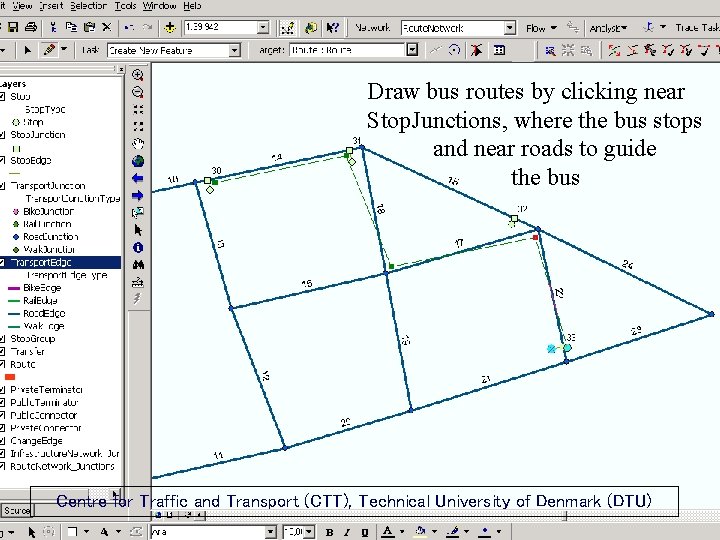
Task: Close the table of contents panel
Action: pyautogui.click(x=121, y=69)
